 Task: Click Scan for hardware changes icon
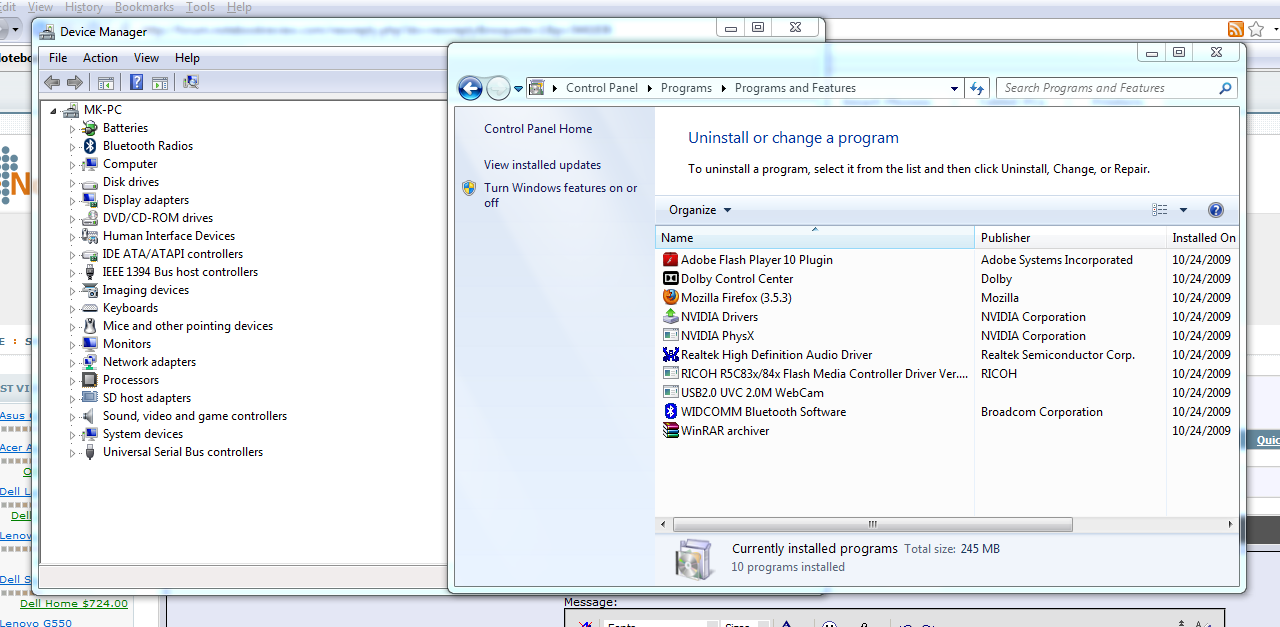(191, 83)
